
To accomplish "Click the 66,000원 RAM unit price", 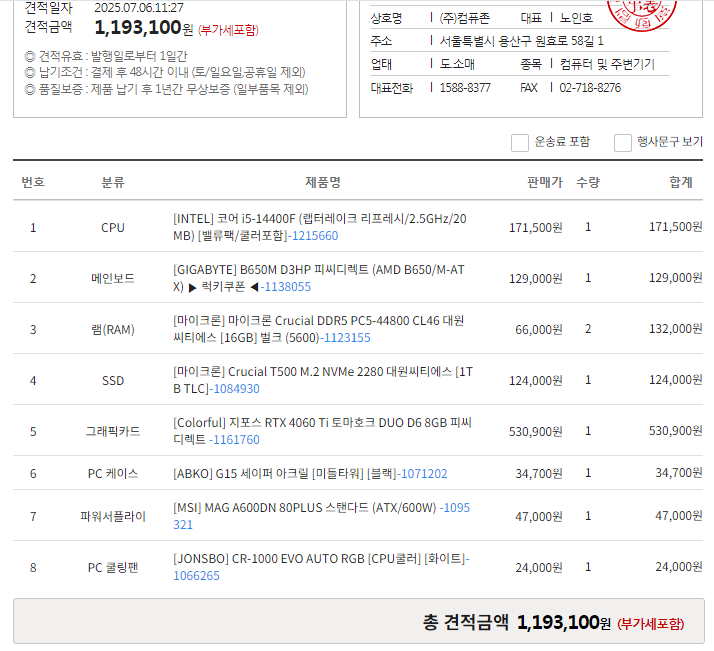I will pyautogui.click(x=539, y=329).
